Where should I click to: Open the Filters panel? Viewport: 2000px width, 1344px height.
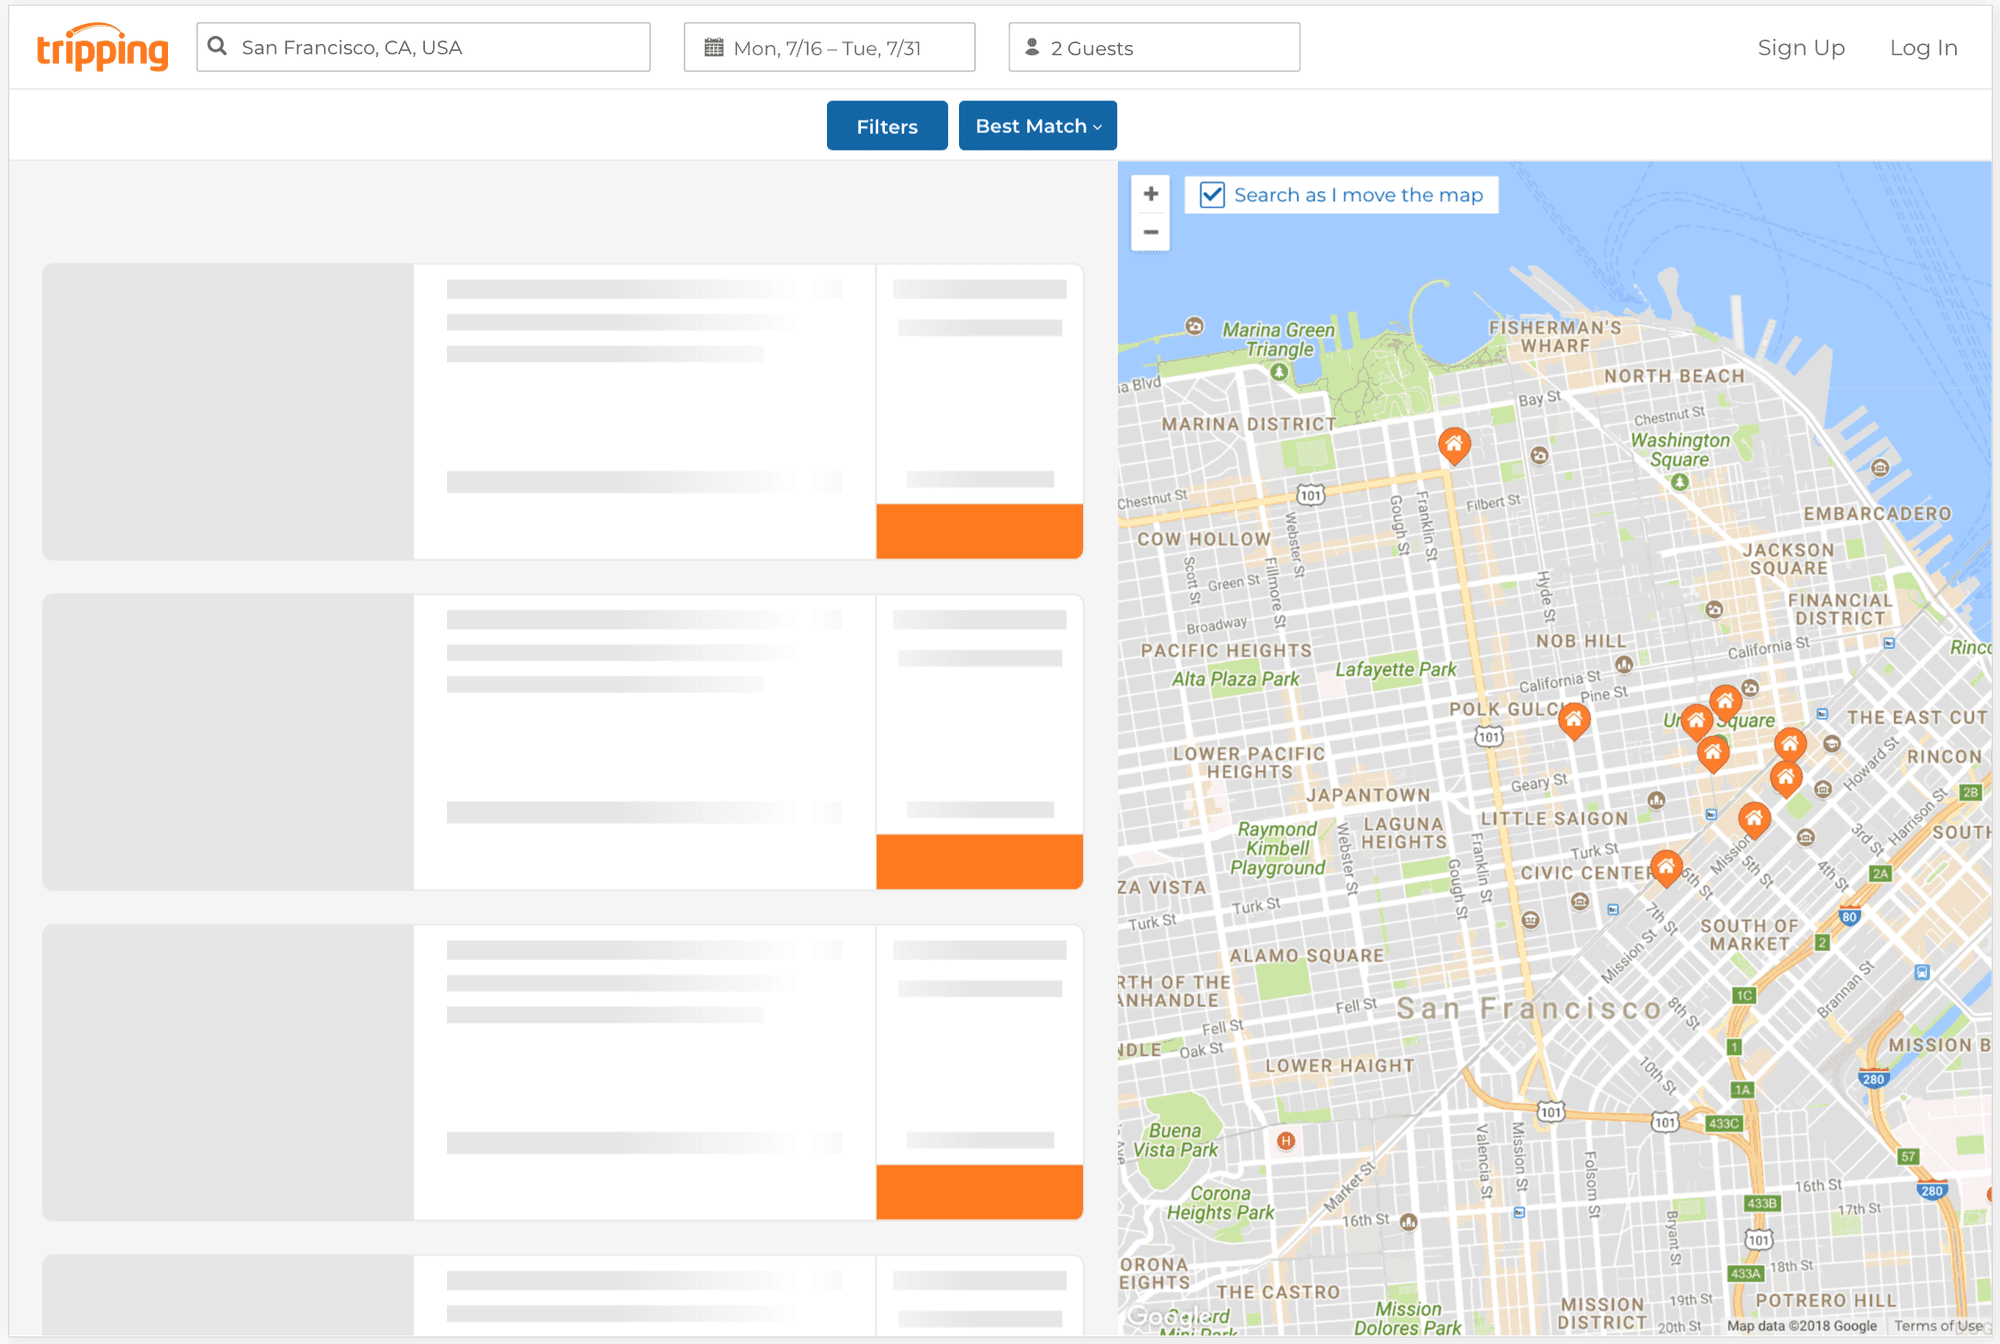click(887, 126)
